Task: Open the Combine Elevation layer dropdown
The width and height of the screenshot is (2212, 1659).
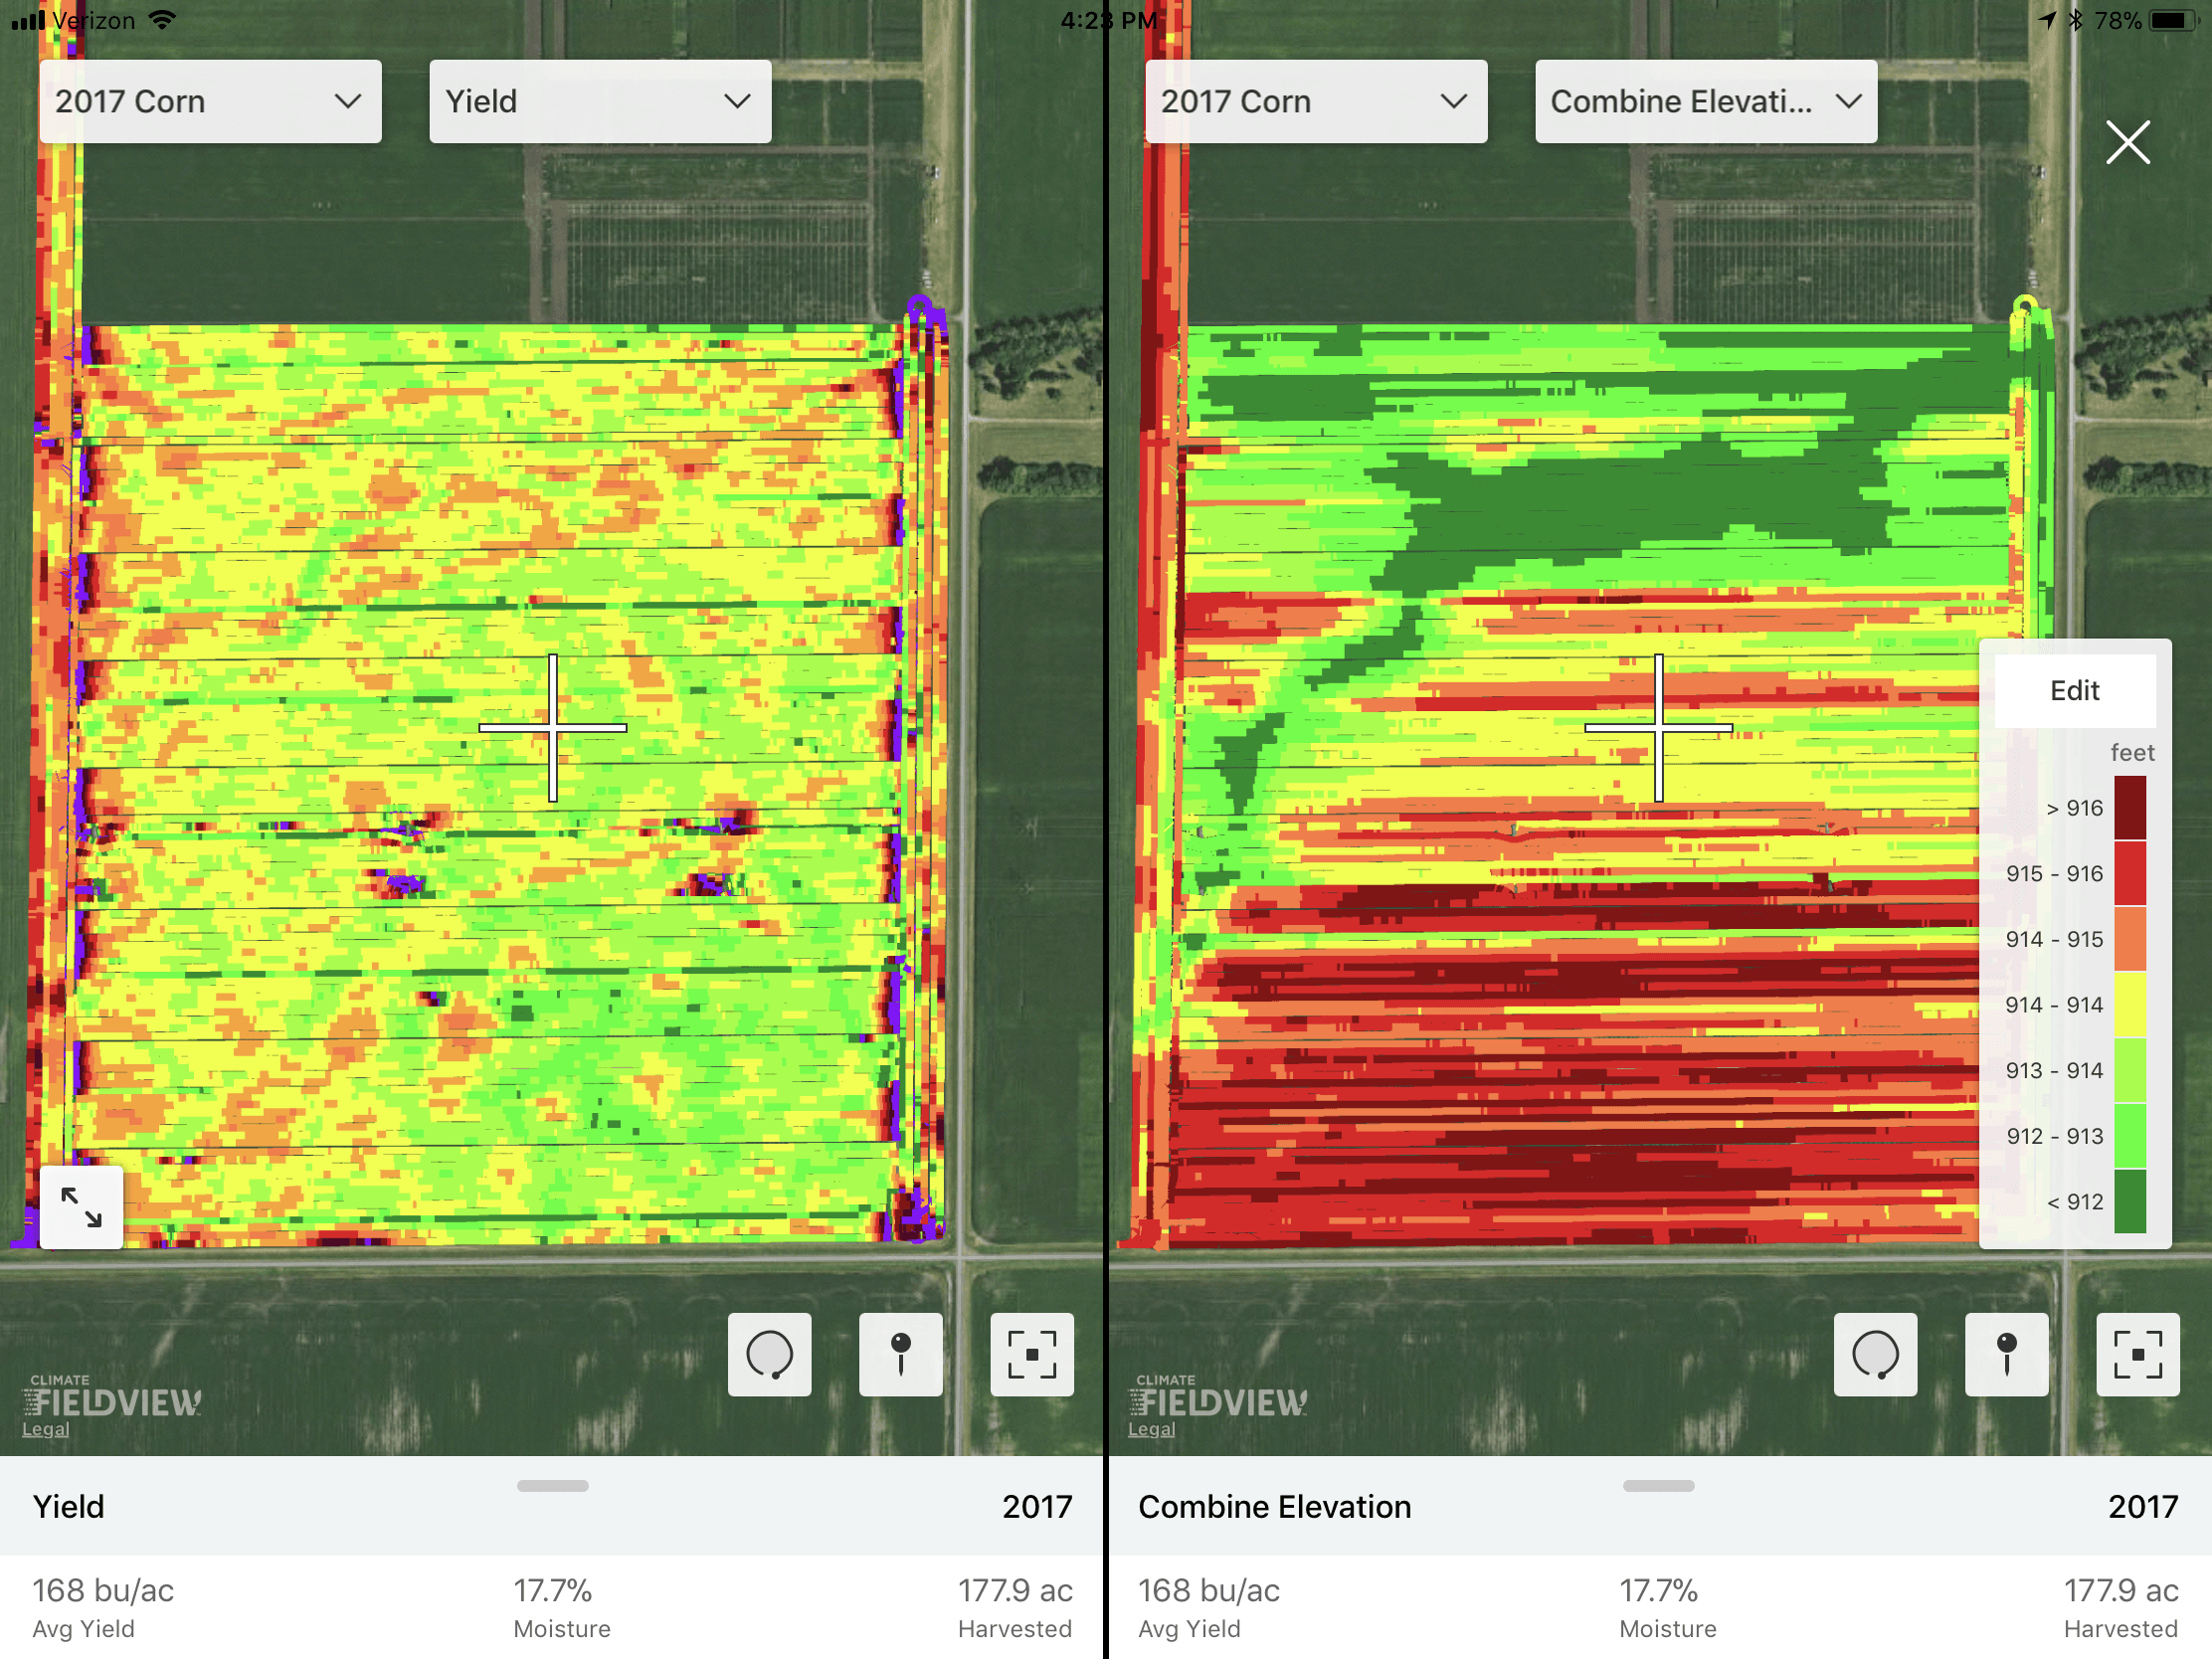Action: click(x=1705, y=101)
